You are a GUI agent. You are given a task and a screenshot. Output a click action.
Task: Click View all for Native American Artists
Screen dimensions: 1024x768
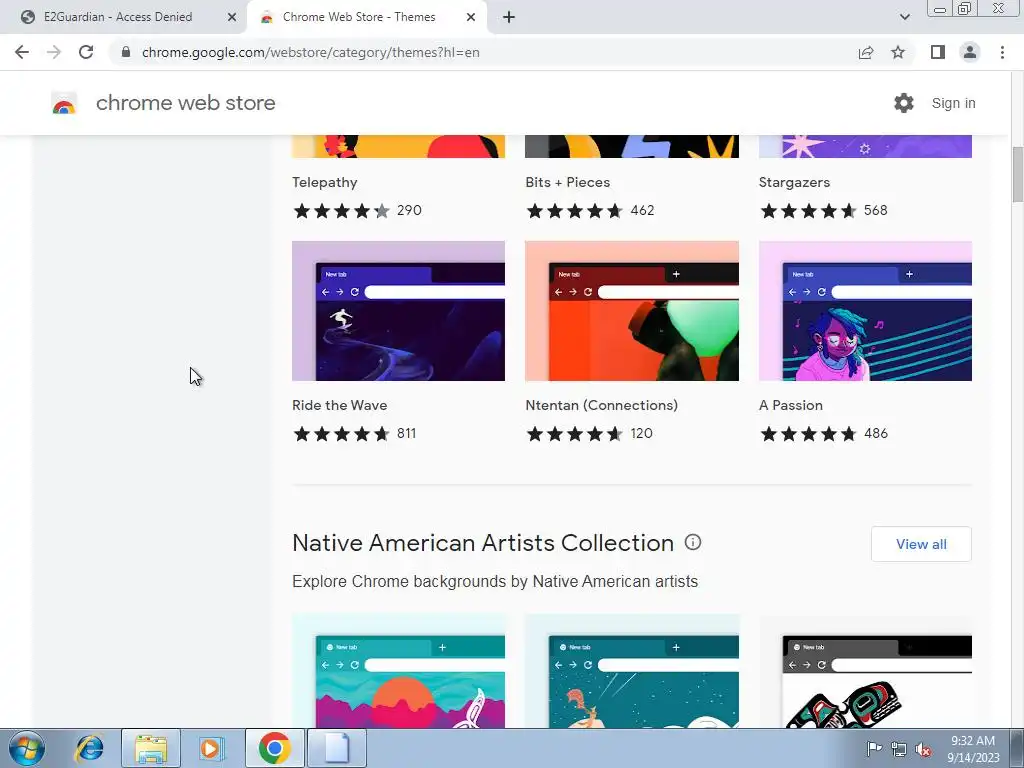click(x=921, y=544)
